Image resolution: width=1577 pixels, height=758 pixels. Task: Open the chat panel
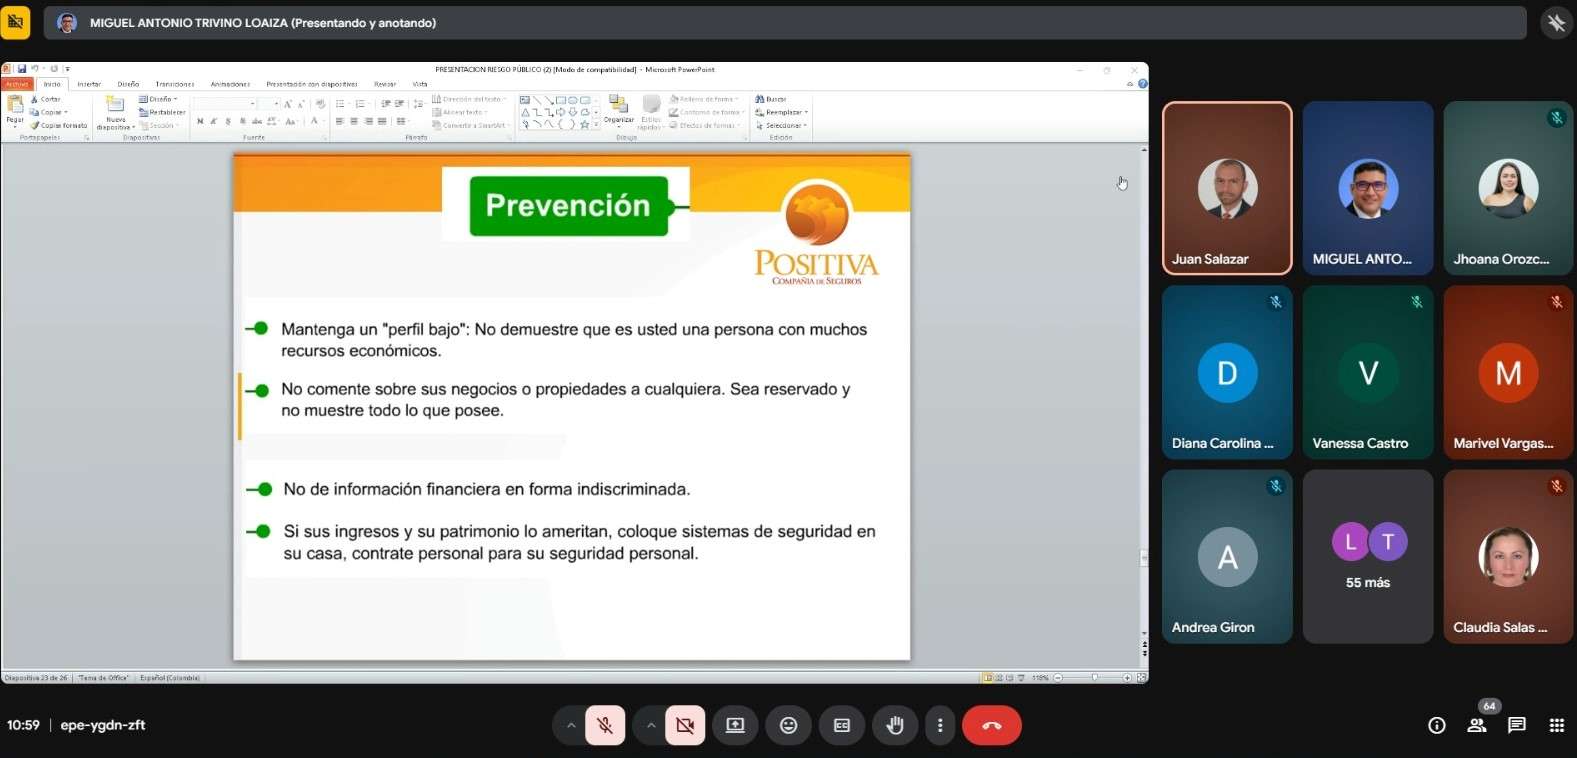(1517, 726)
